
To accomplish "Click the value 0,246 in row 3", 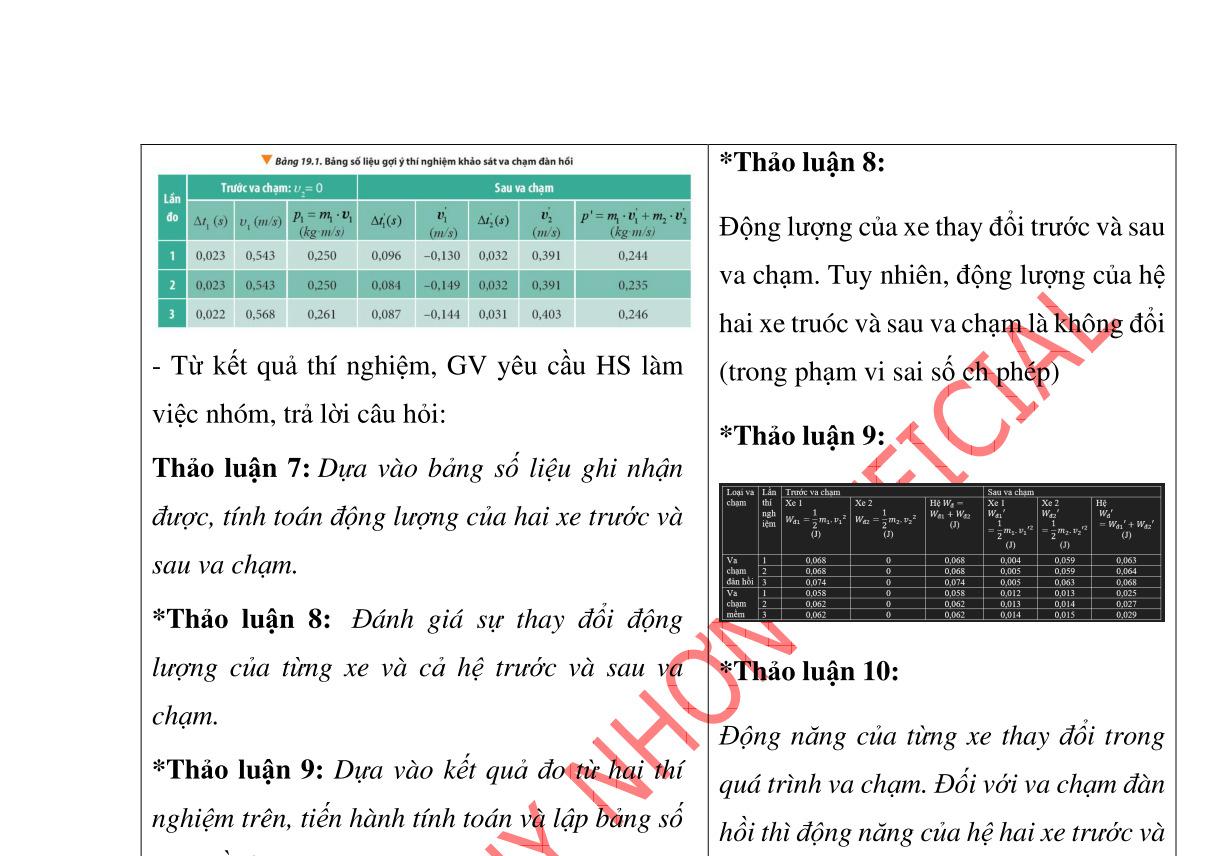I will (633, 314).
